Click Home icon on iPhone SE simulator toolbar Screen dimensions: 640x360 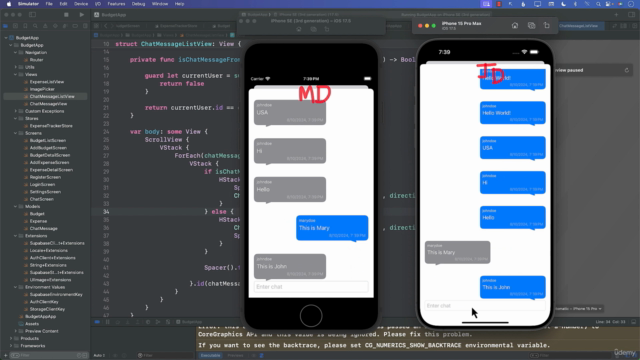pyautogui.click(x=299, y=29)
